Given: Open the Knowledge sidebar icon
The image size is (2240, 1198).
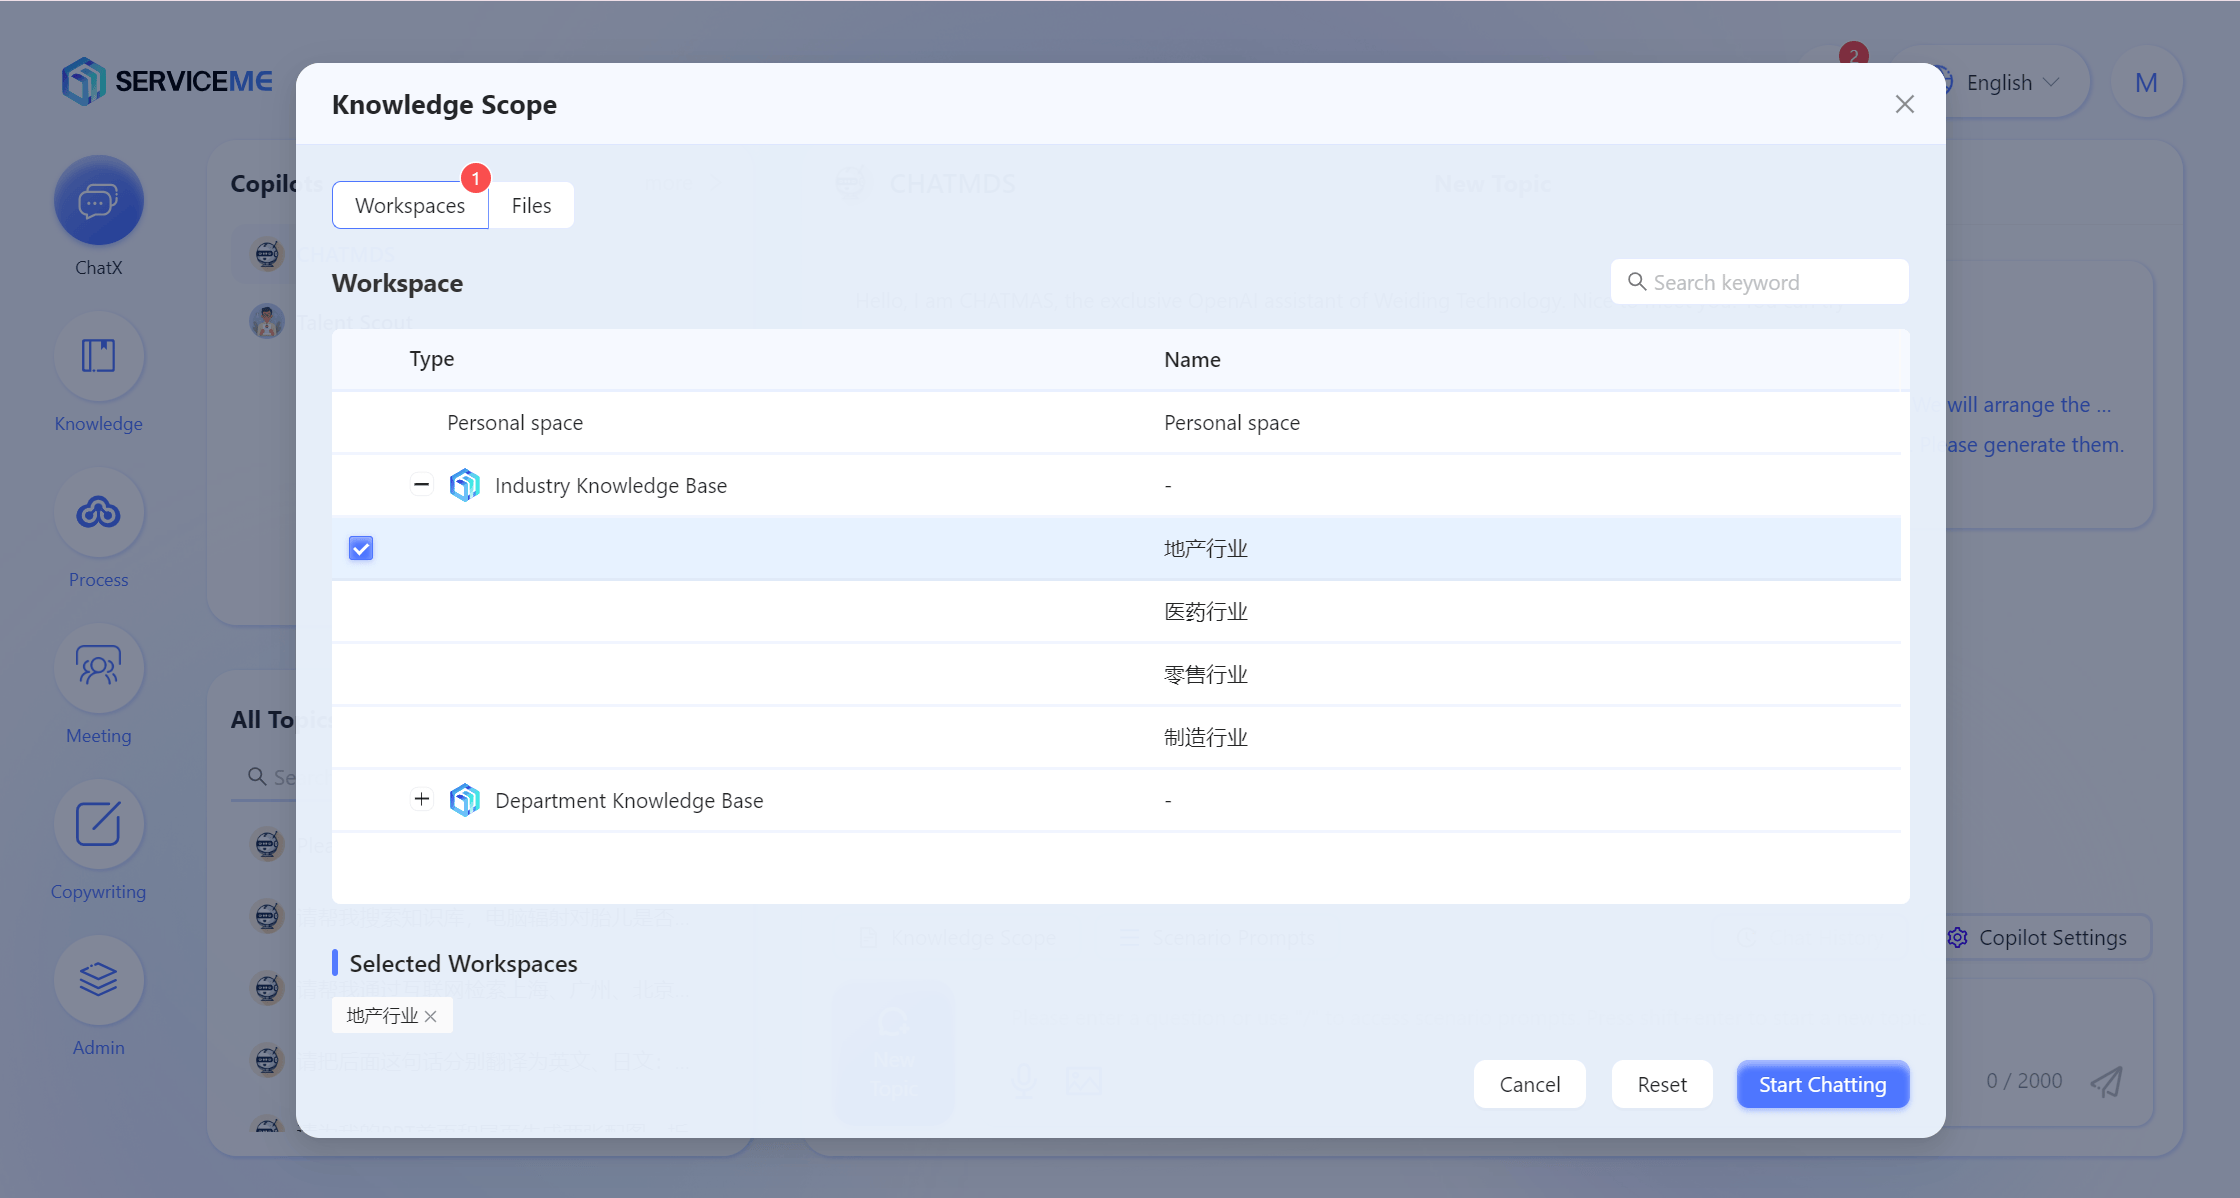Looking at the screenshot, I should pos(98,357).
